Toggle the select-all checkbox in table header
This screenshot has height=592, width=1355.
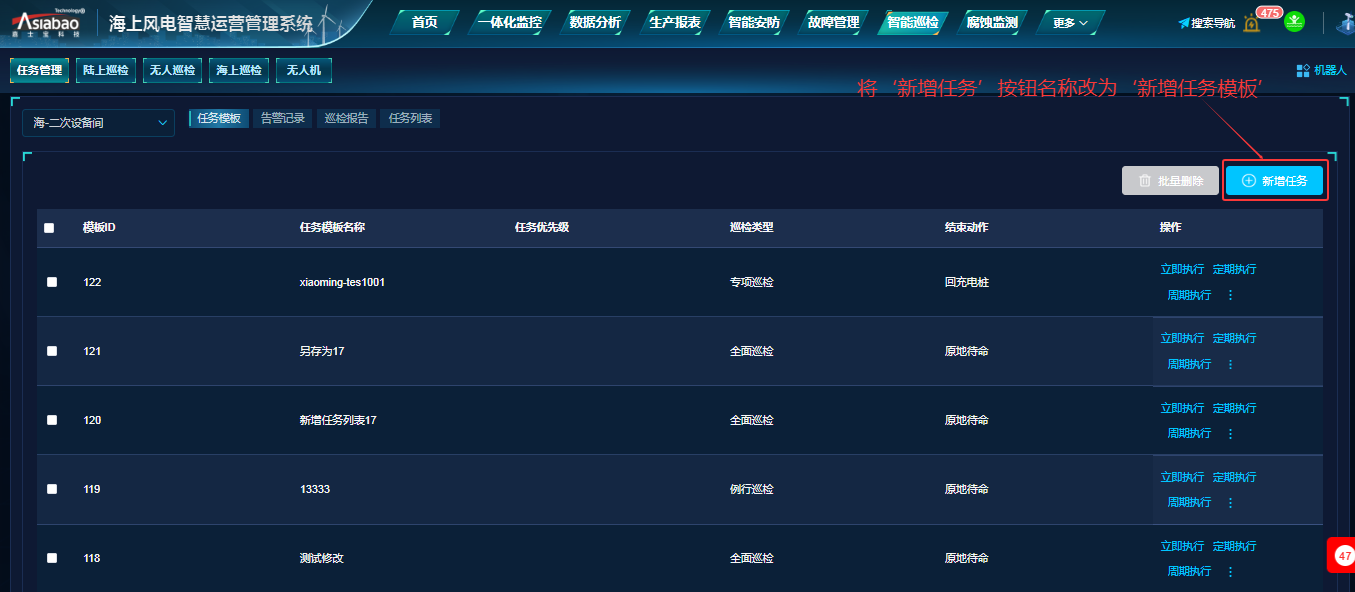pyautogui.click(x=49, y=228)
